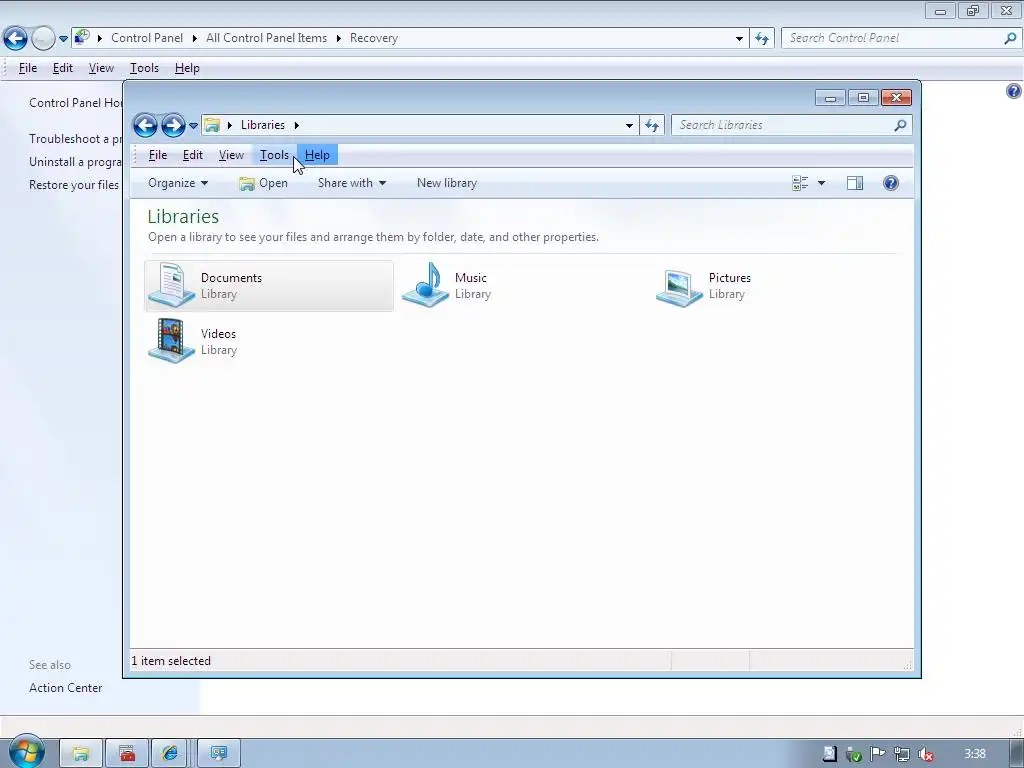Viewport: 1024px width, 768px height.
Task: Refresh the Control Panel window
Action: pyautogui.click(x=761, y=39)
